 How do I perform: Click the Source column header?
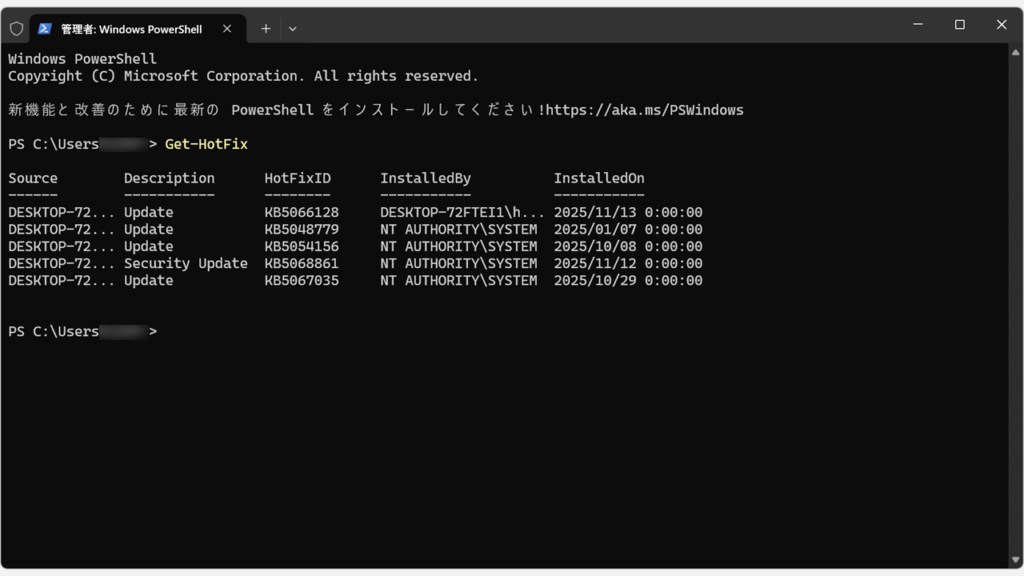tap(32, 178)
